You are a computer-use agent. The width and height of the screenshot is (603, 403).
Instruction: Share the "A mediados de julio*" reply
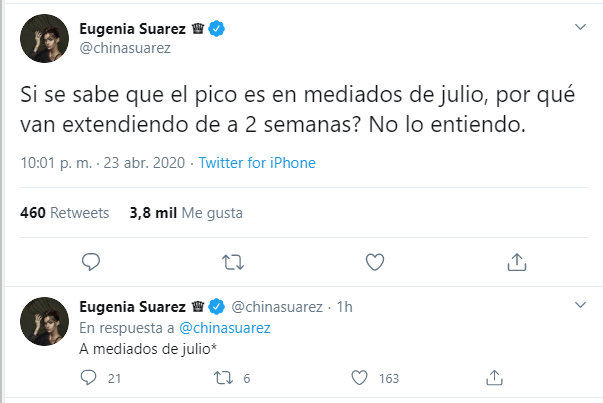click(494, 378)
